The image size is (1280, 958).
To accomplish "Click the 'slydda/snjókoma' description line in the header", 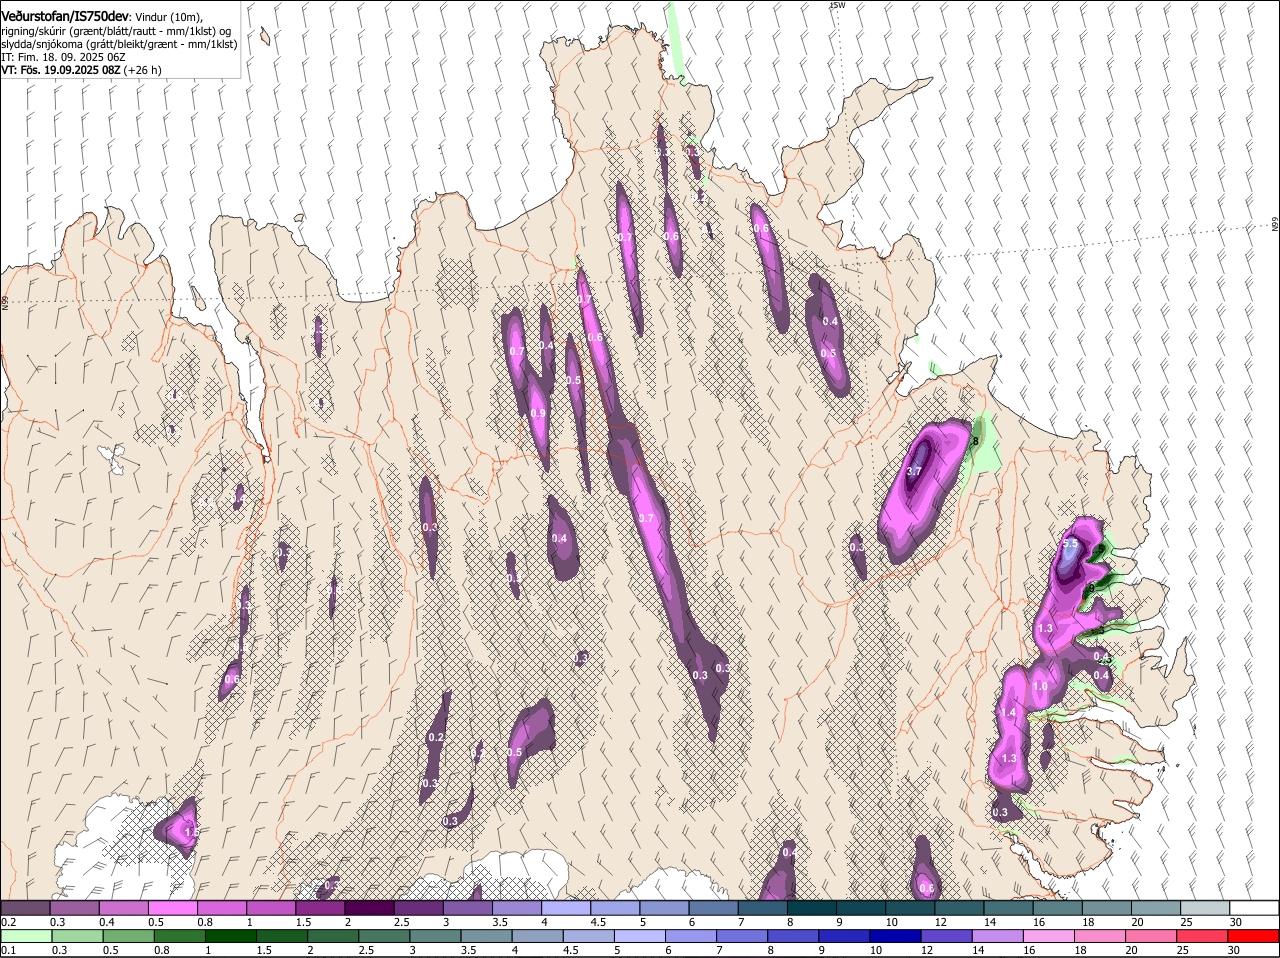I will point(119,44).
